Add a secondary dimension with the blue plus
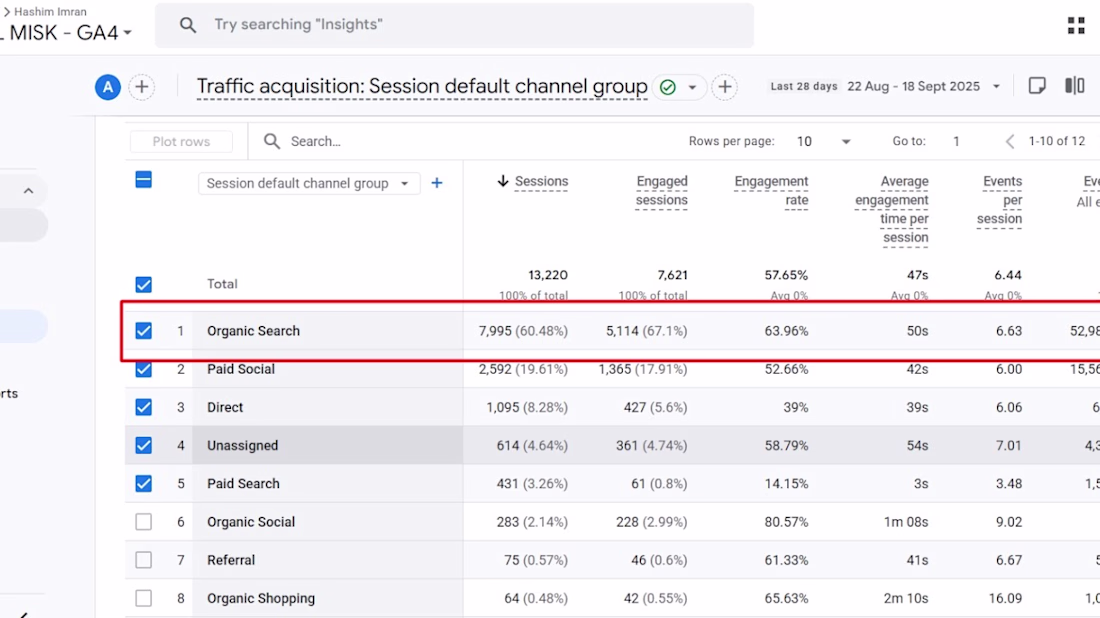The height and width of the screenshot is (618, 1100). pos(436,183)
